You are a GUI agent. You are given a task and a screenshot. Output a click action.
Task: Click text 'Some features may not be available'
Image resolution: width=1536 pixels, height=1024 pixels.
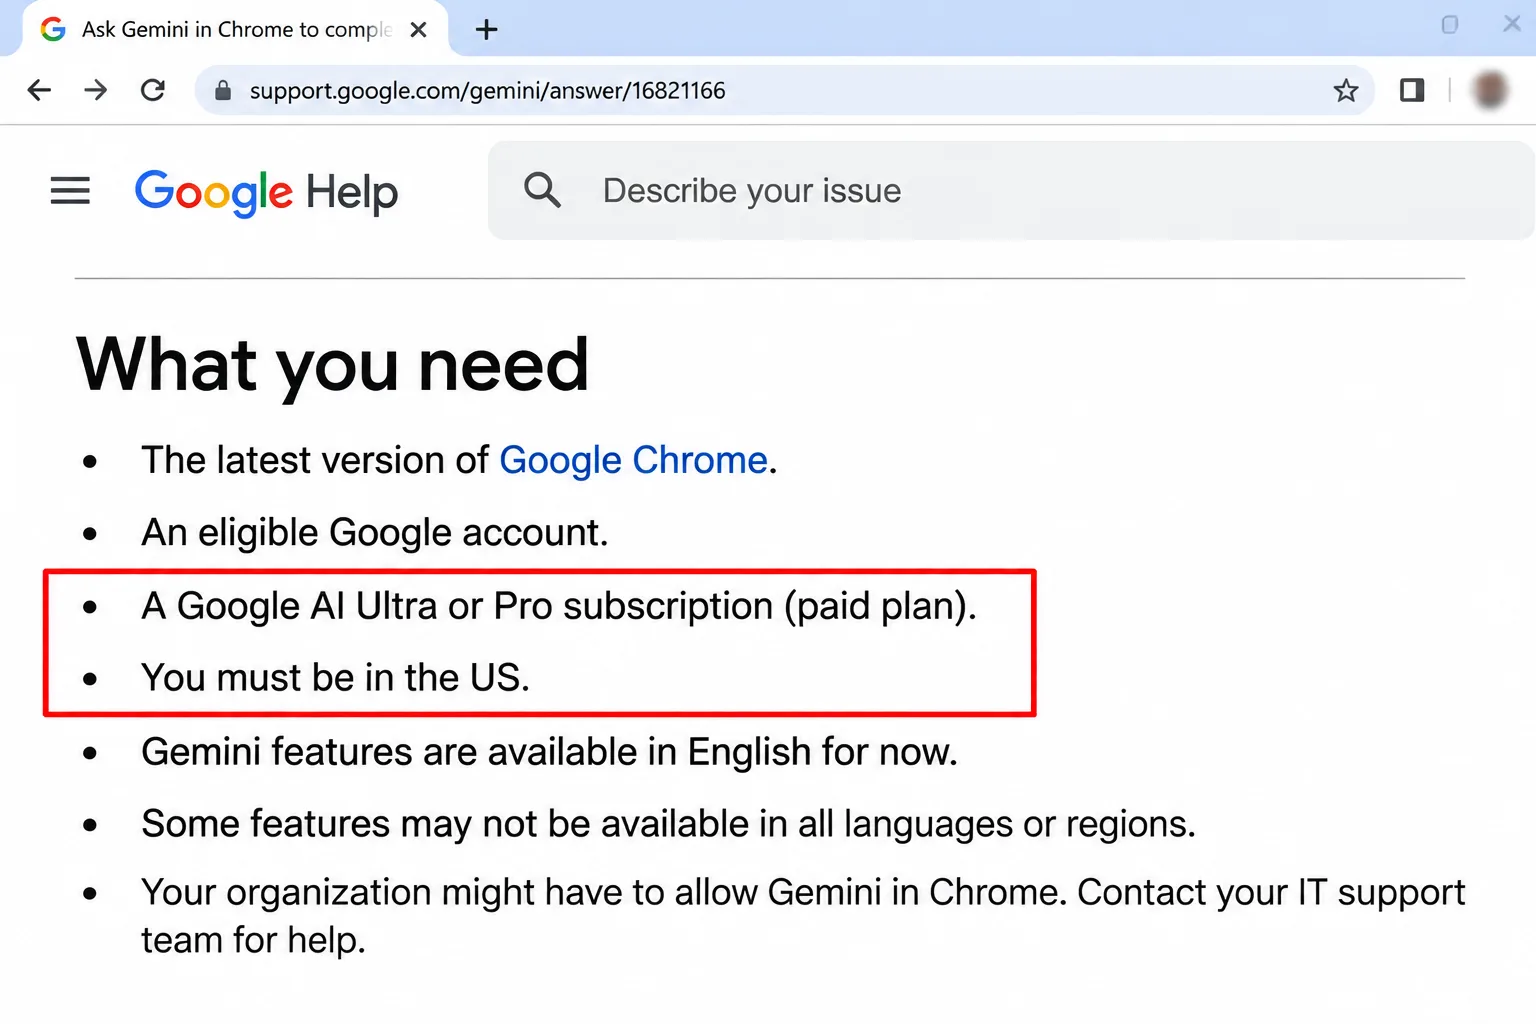(x=445, y=824)
